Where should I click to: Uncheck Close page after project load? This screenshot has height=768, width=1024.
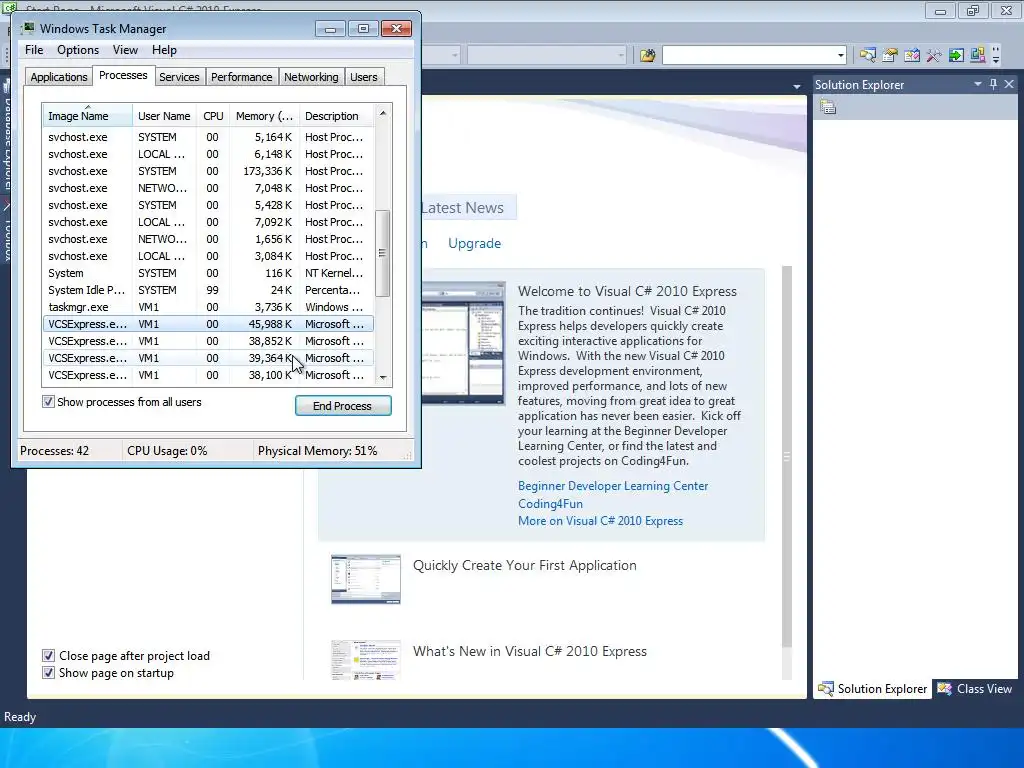[48, 656]
